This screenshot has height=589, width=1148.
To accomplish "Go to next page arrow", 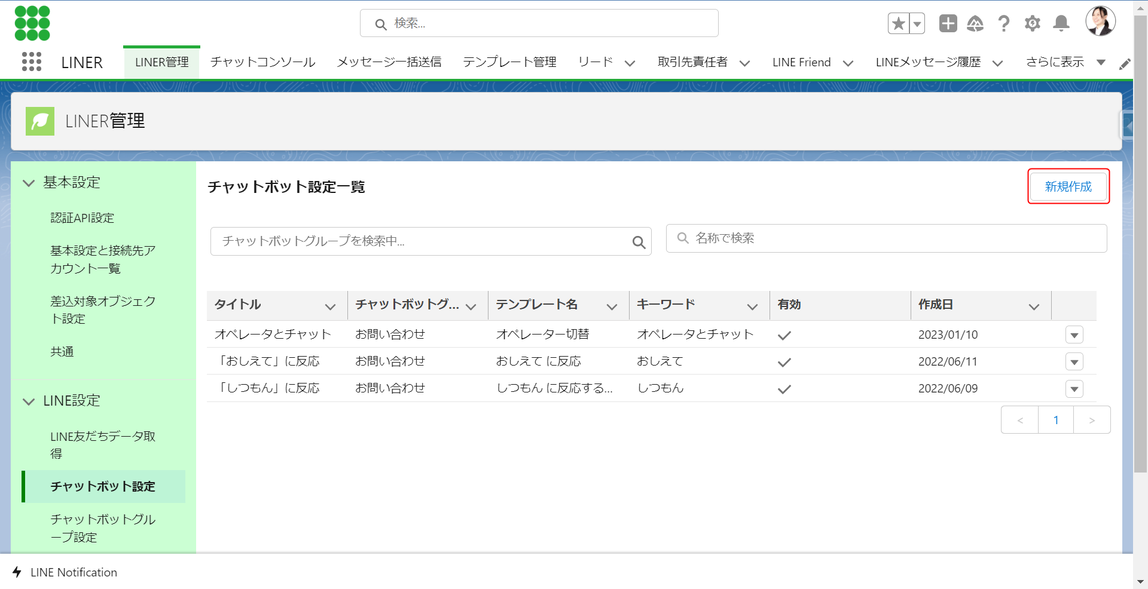I will click(1092, 420).
